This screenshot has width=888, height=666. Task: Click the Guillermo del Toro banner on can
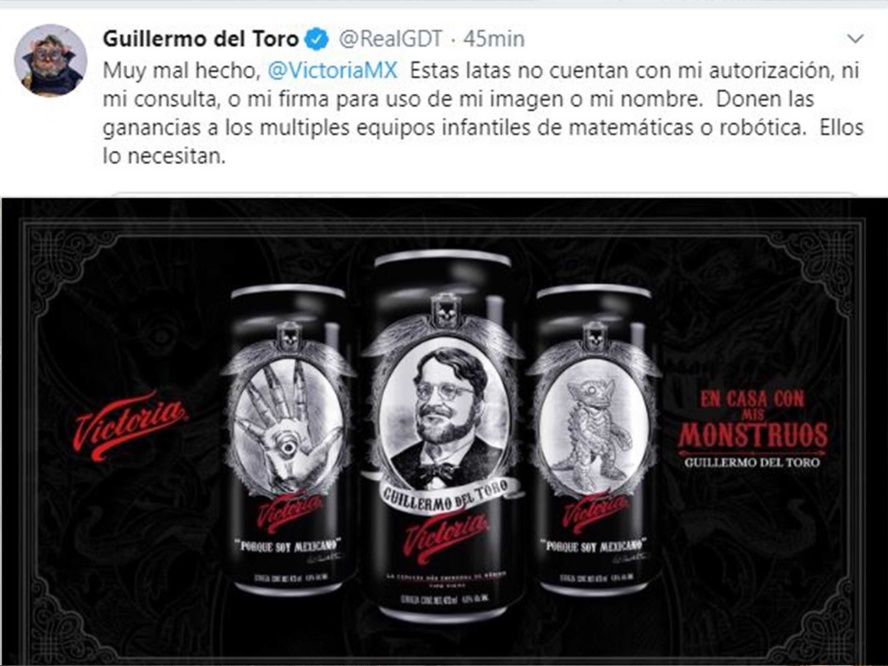click(x=447, y=494)
